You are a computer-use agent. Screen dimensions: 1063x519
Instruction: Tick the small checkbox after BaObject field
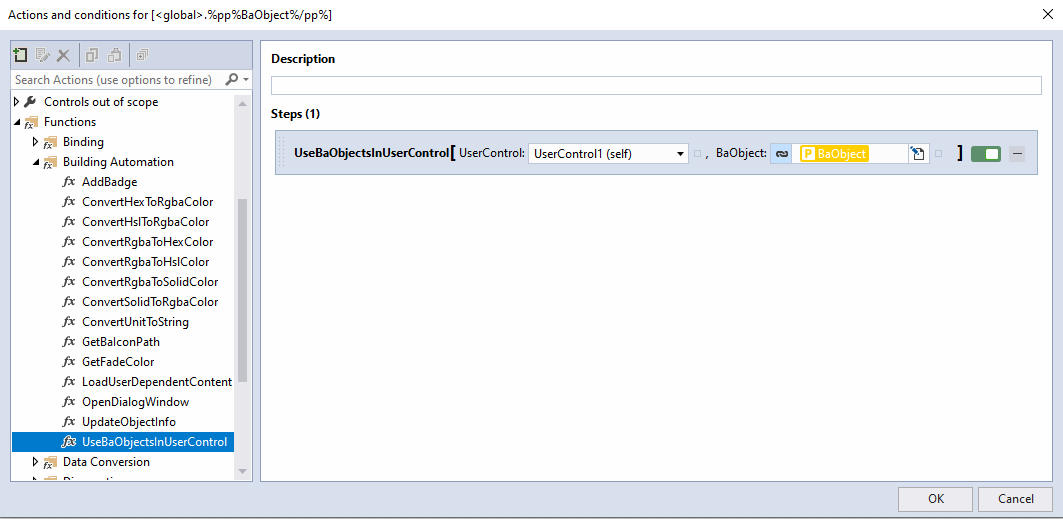pyautogui.click(x=938, y=154)
